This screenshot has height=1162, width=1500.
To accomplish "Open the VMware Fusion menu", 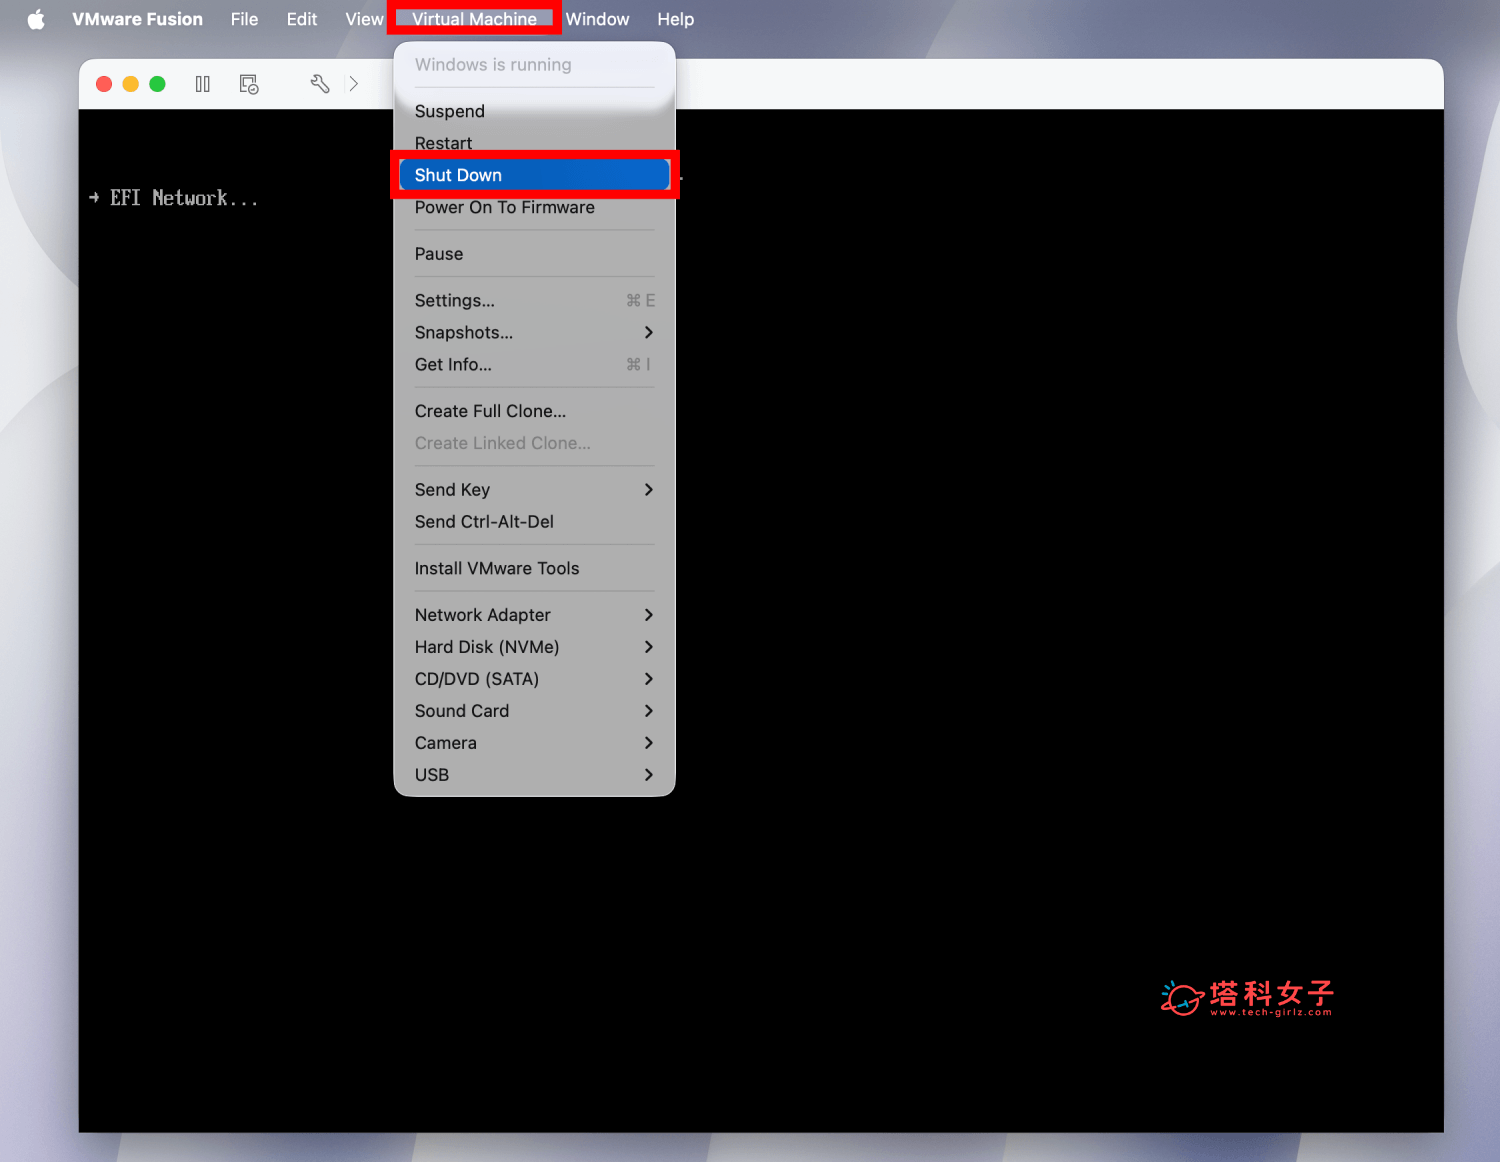I will click(x=137, y=19).
